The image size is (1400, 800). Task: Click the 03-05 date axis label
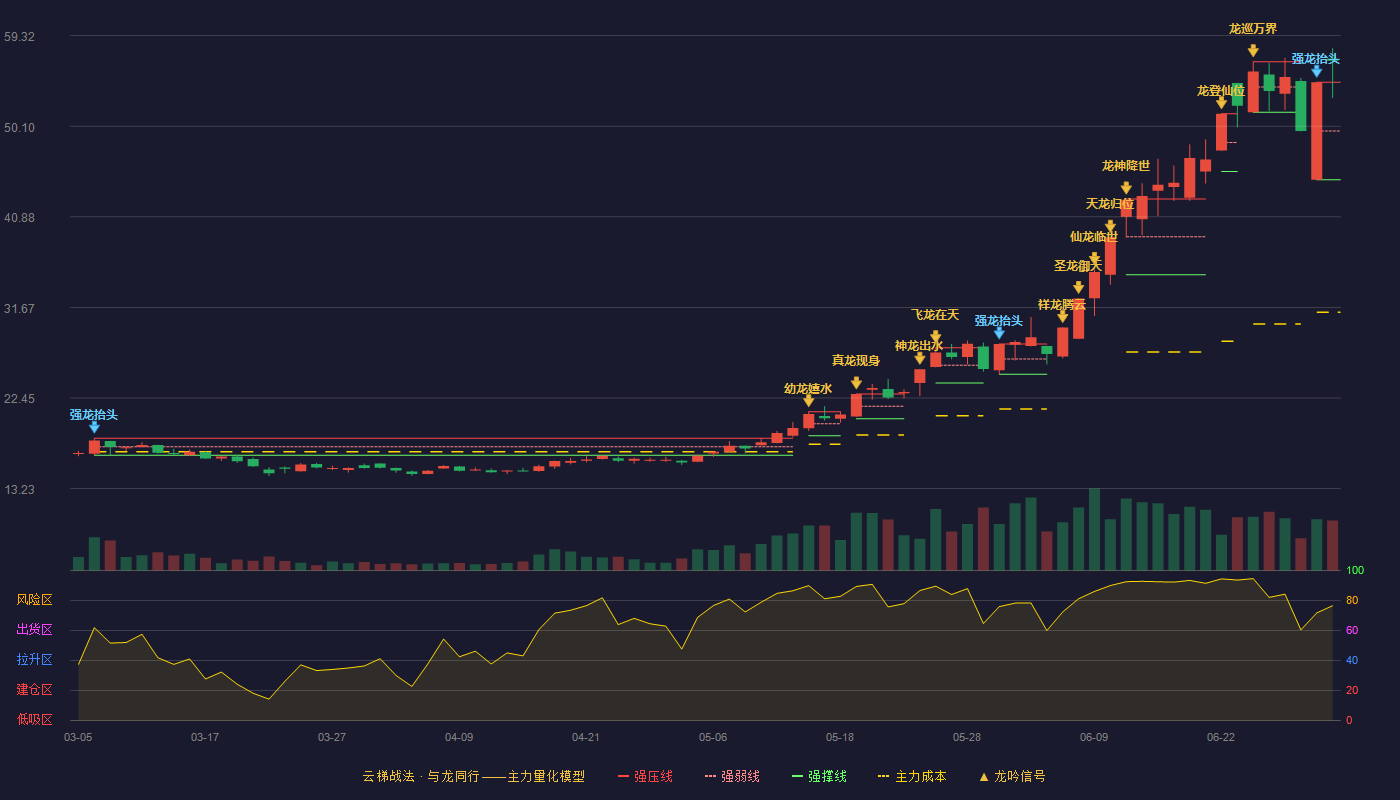coord(78,737)
